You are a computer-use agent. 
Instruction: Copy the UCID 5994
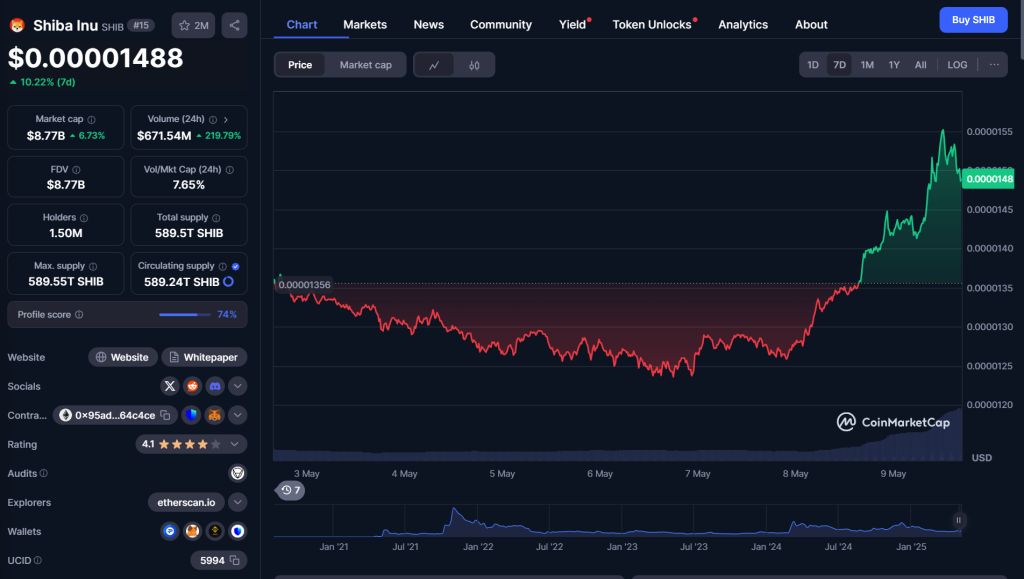coord(235,561)
